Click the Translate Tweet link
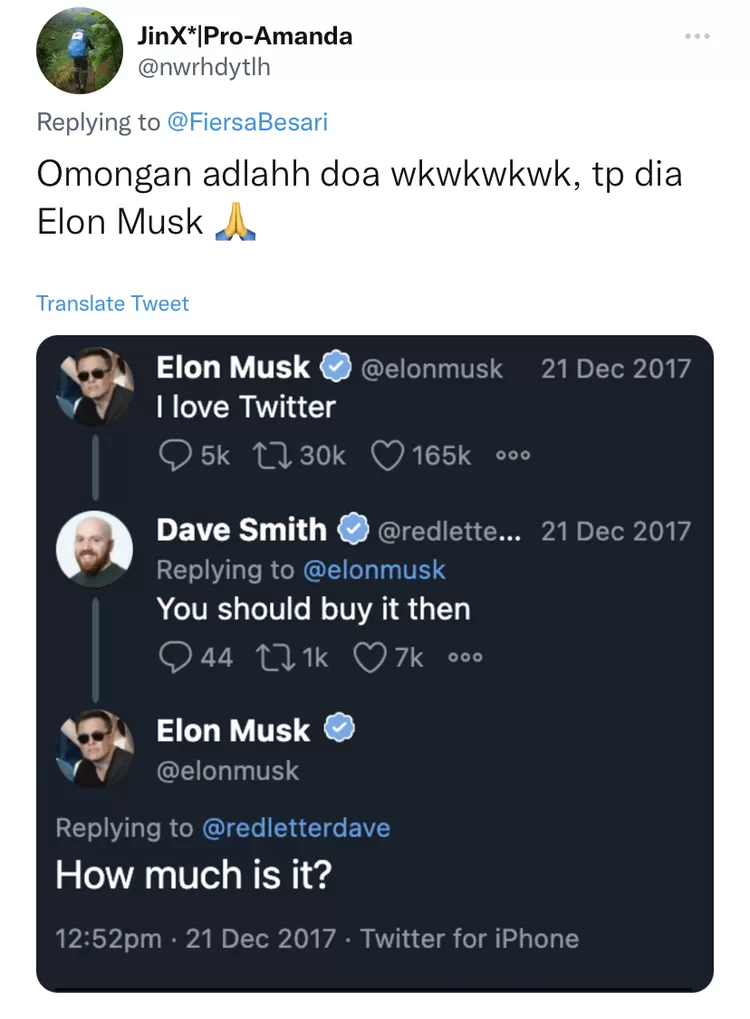750x1019 pixels. point(112,304)
